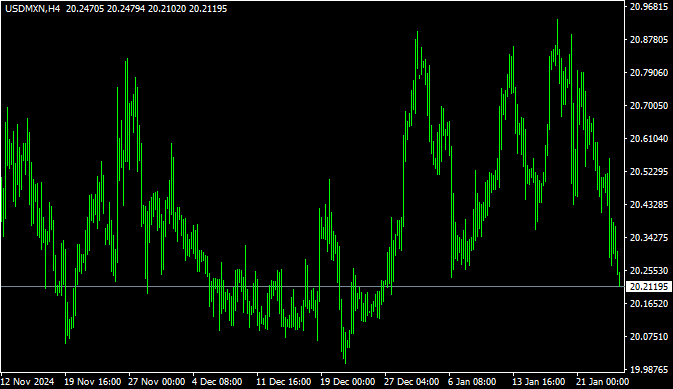The width and height of the screenshot is (673, 389).
Task: Click the 19 Nov 16:00 time marker
Action: click(93, 381)
